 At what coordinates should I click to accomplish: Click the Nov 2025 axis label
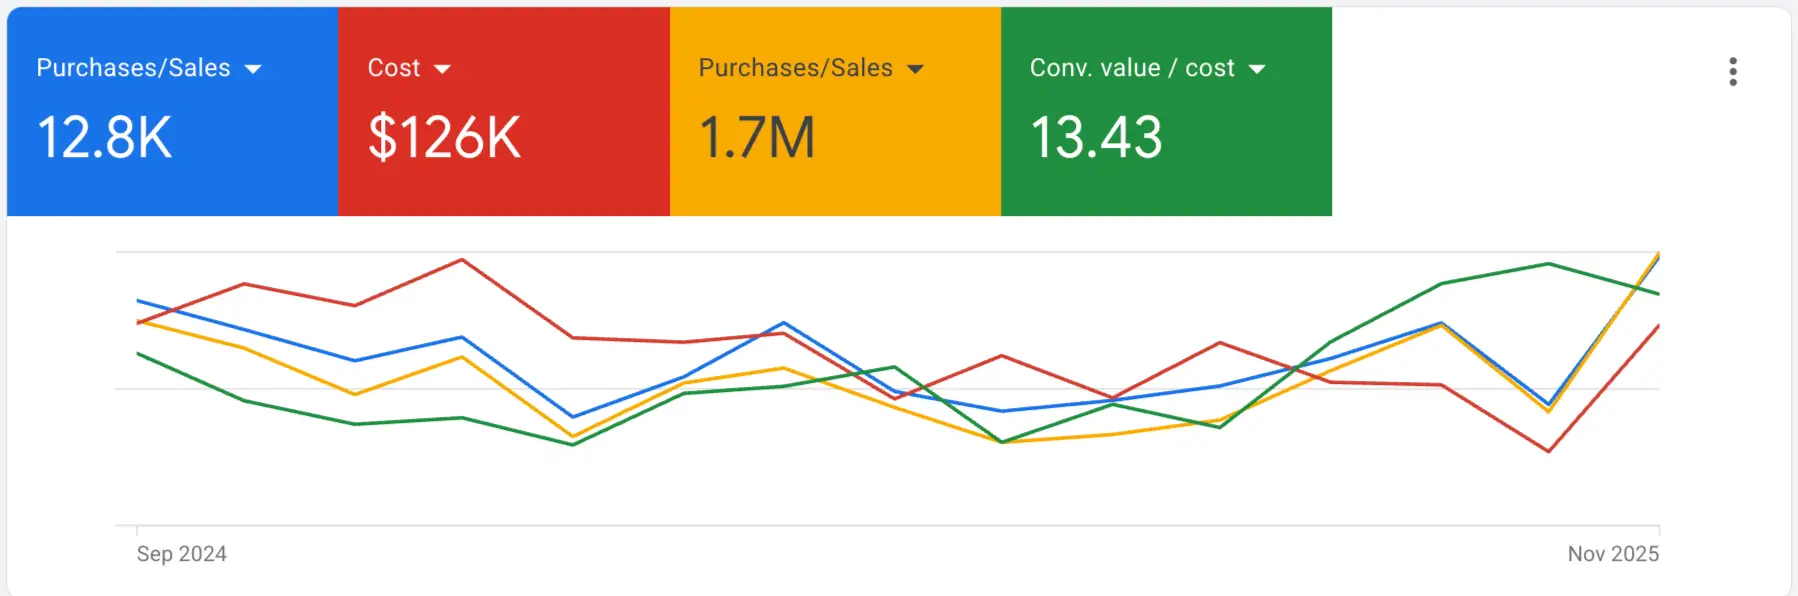[x=1612, y=554]
